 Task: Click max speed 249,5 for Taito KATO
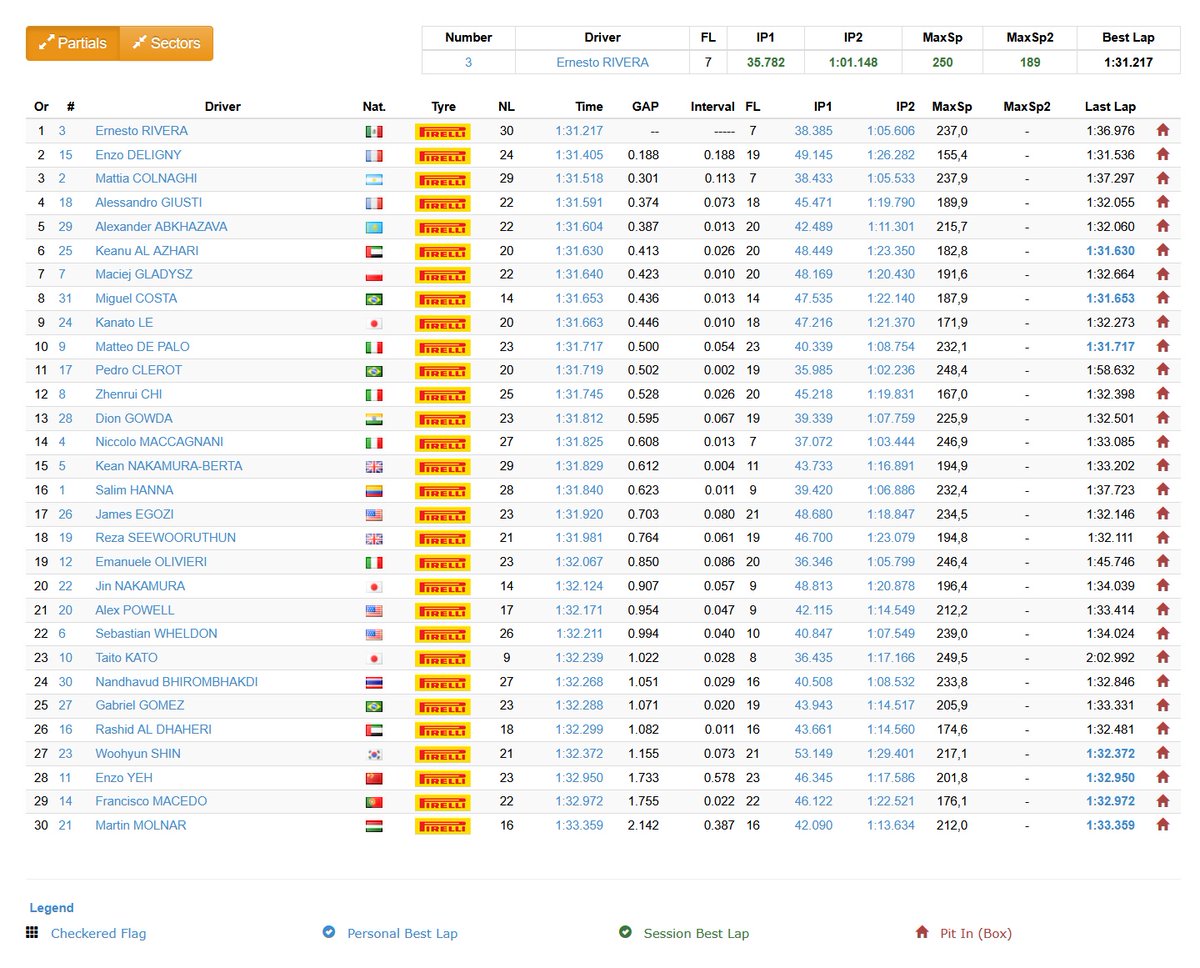point(950,658)
